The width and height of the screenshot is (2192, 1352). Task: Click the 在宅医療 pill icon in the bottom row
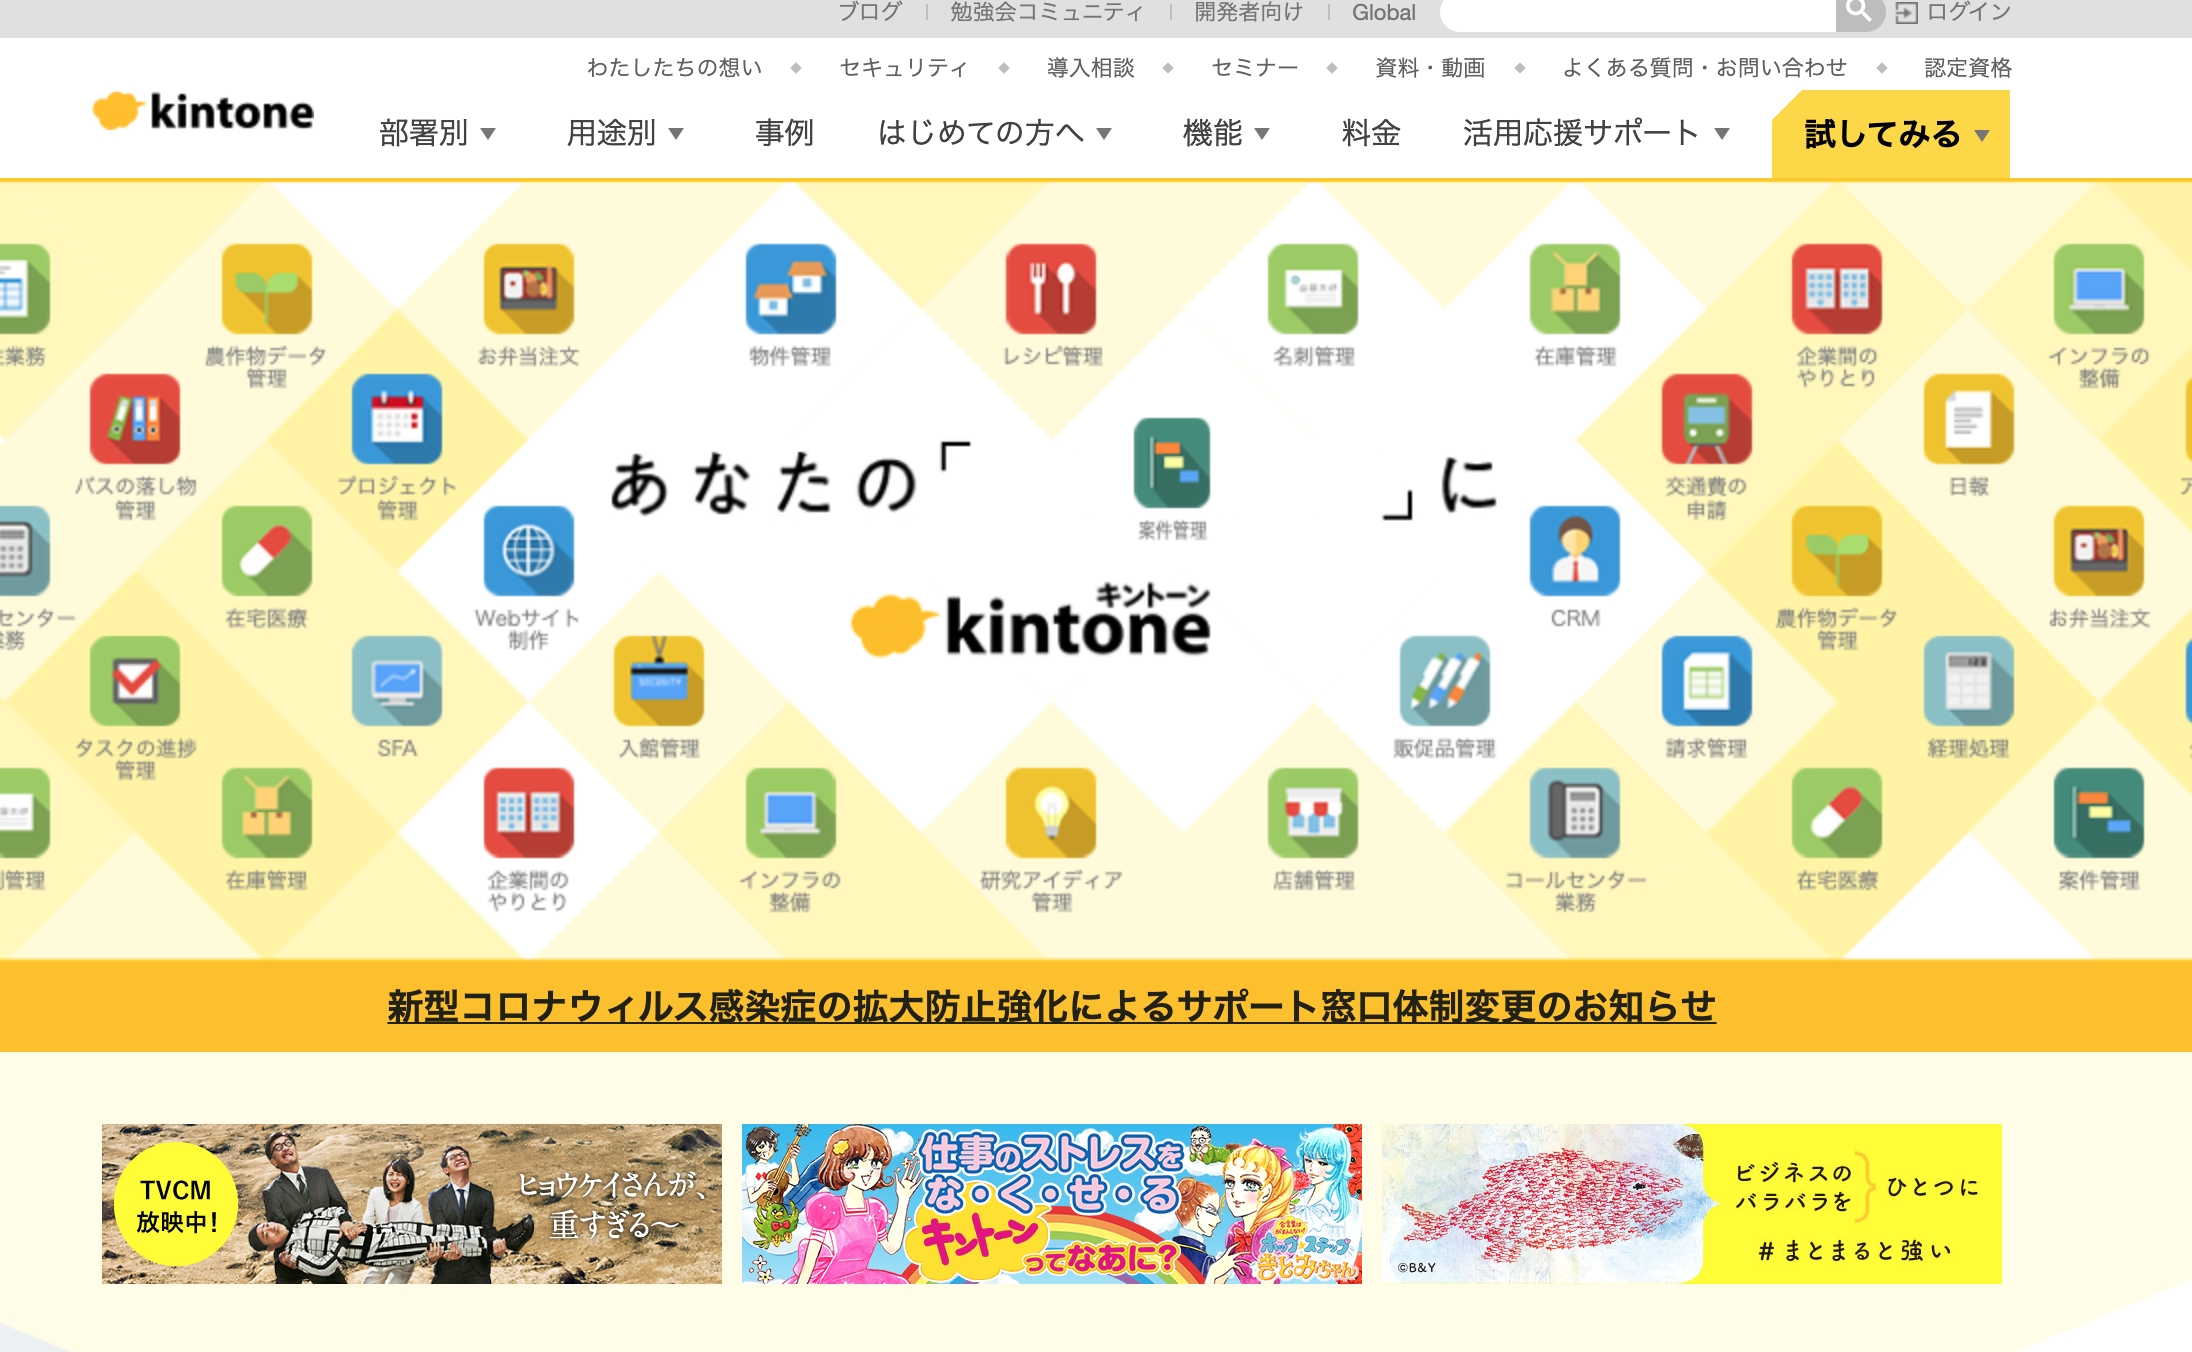[1837, 813]
